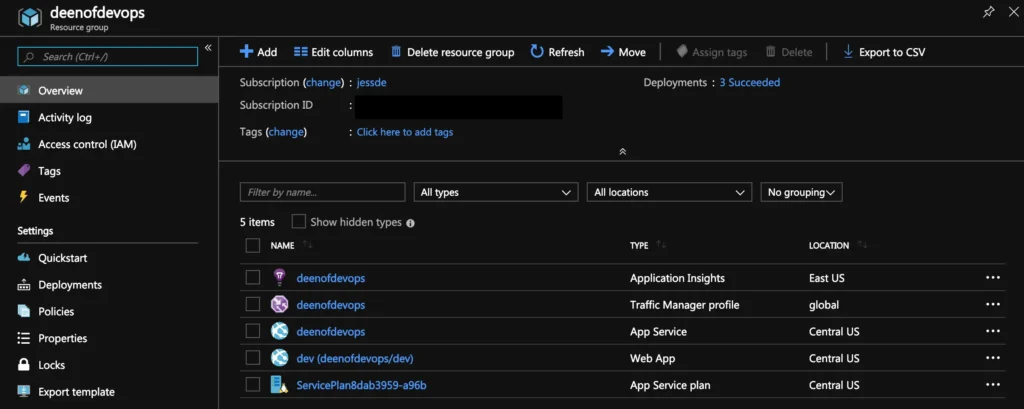Screen dimensions: 1024x409
Task: Click the Delete resource group trash icon
Action: coord(397,52)
